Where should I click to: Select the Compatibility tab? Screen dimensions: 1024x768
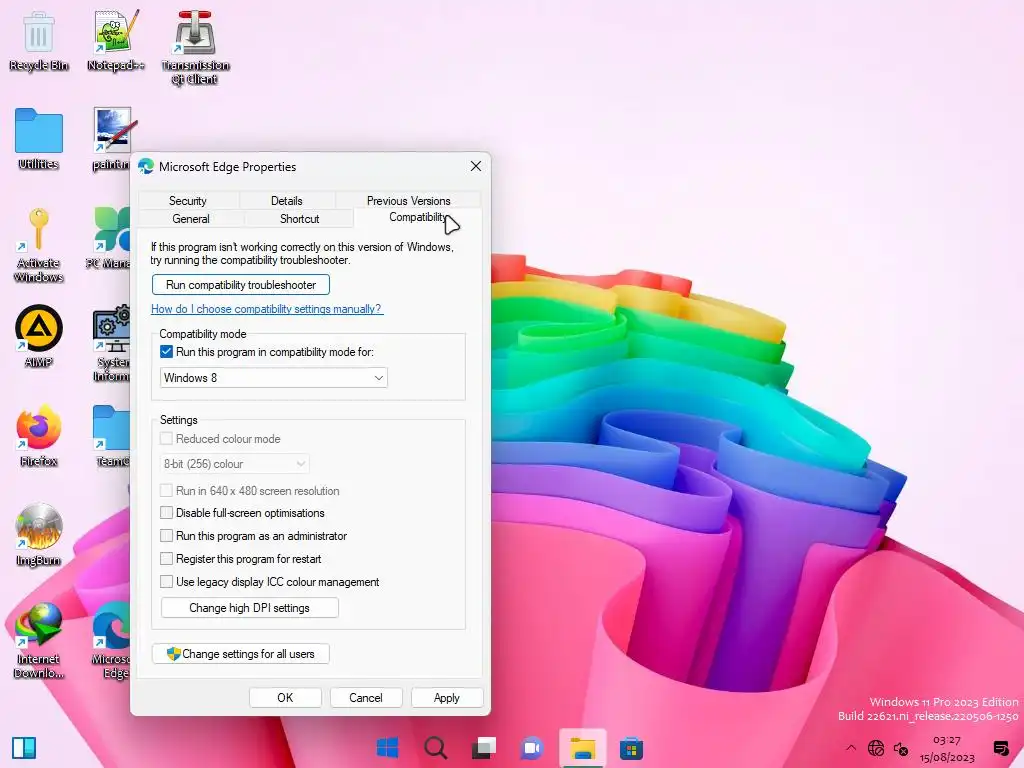[418, 217]
